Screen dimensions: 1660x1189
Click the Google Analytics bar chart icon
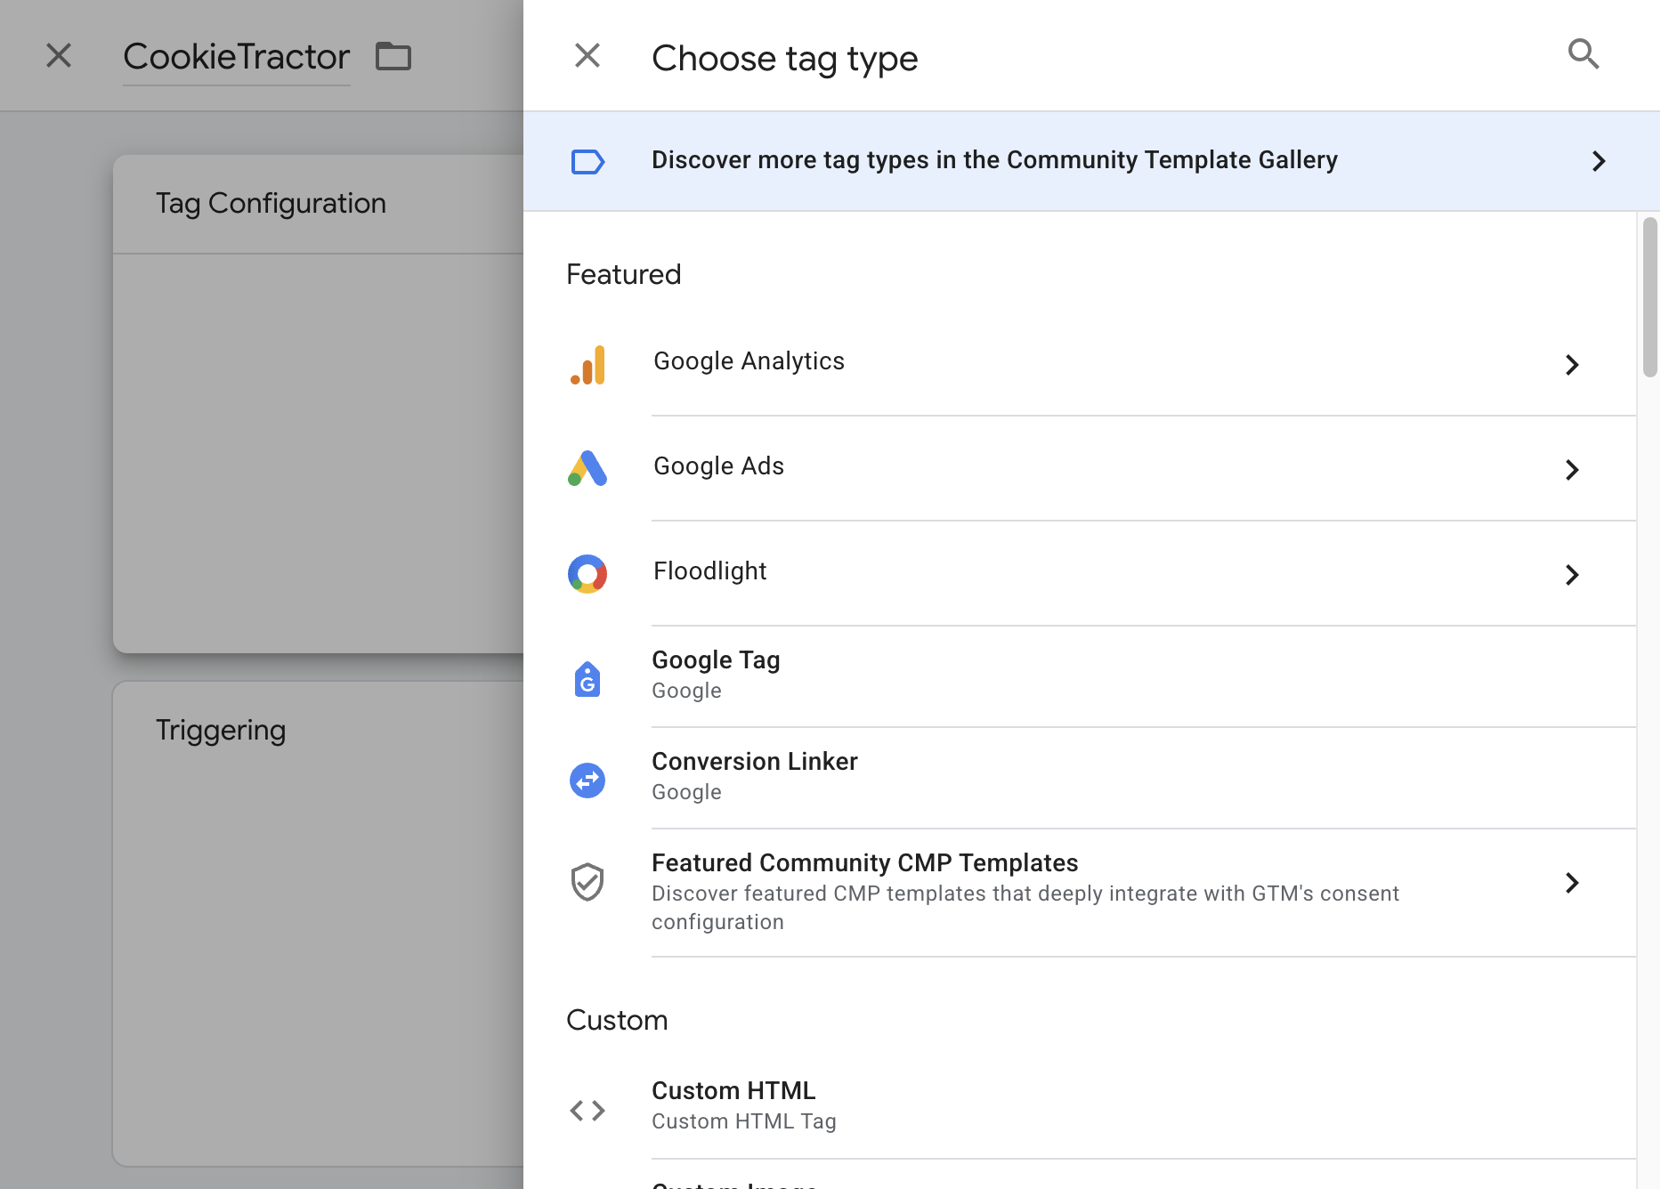coord(588,365)
